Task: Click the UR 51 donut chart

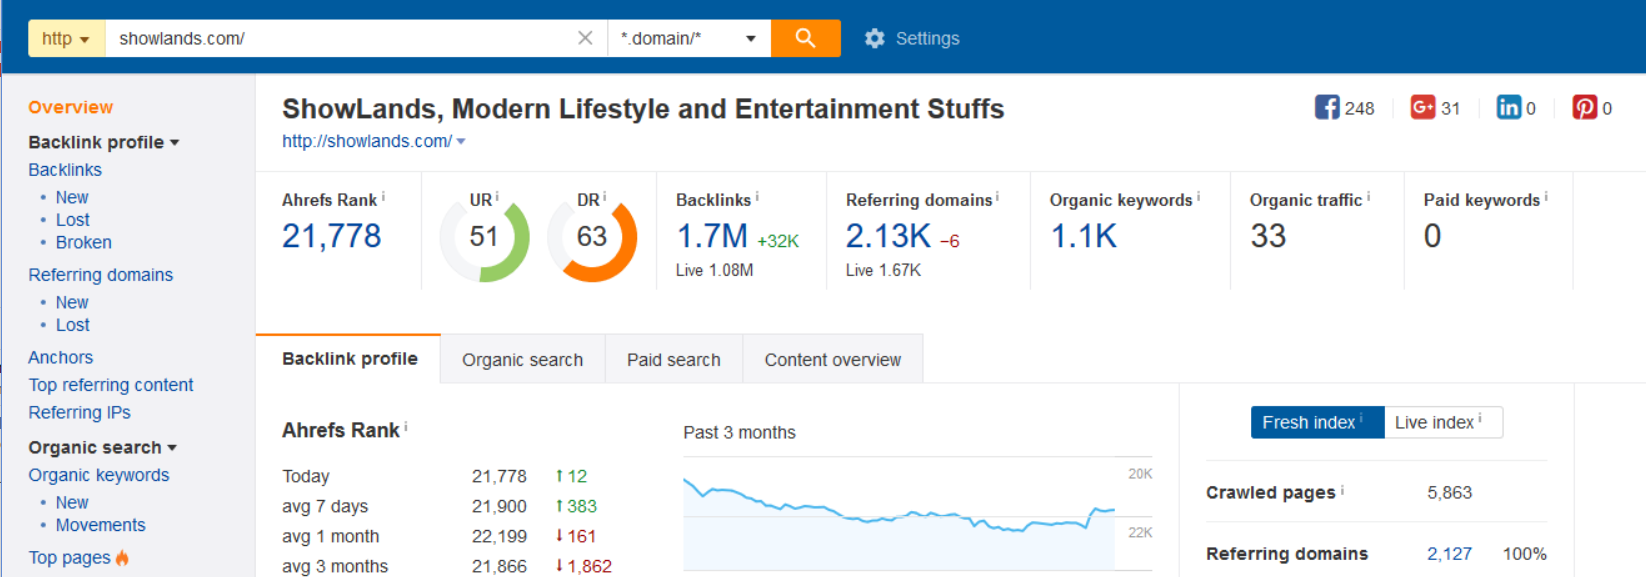Action: 485,238
